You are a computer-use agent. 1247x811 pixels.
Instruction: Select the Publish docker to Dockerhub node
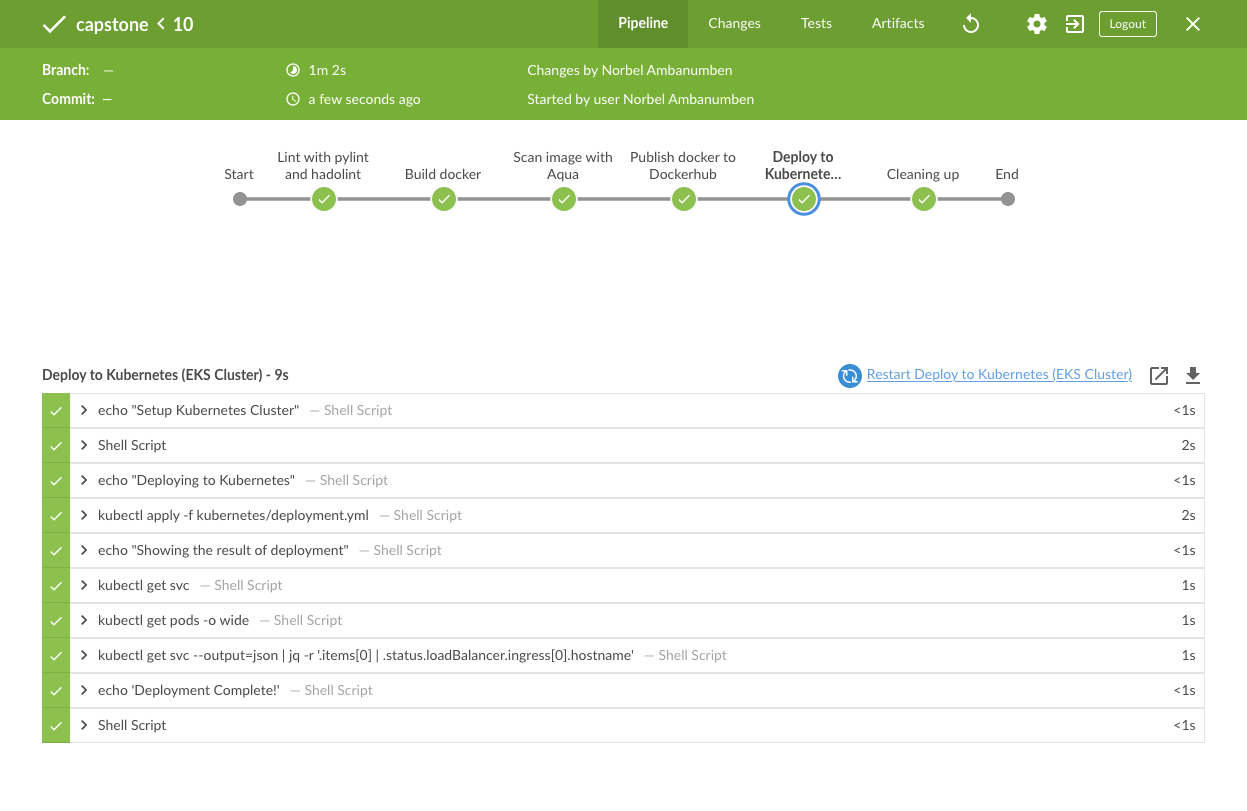point(683,199)
